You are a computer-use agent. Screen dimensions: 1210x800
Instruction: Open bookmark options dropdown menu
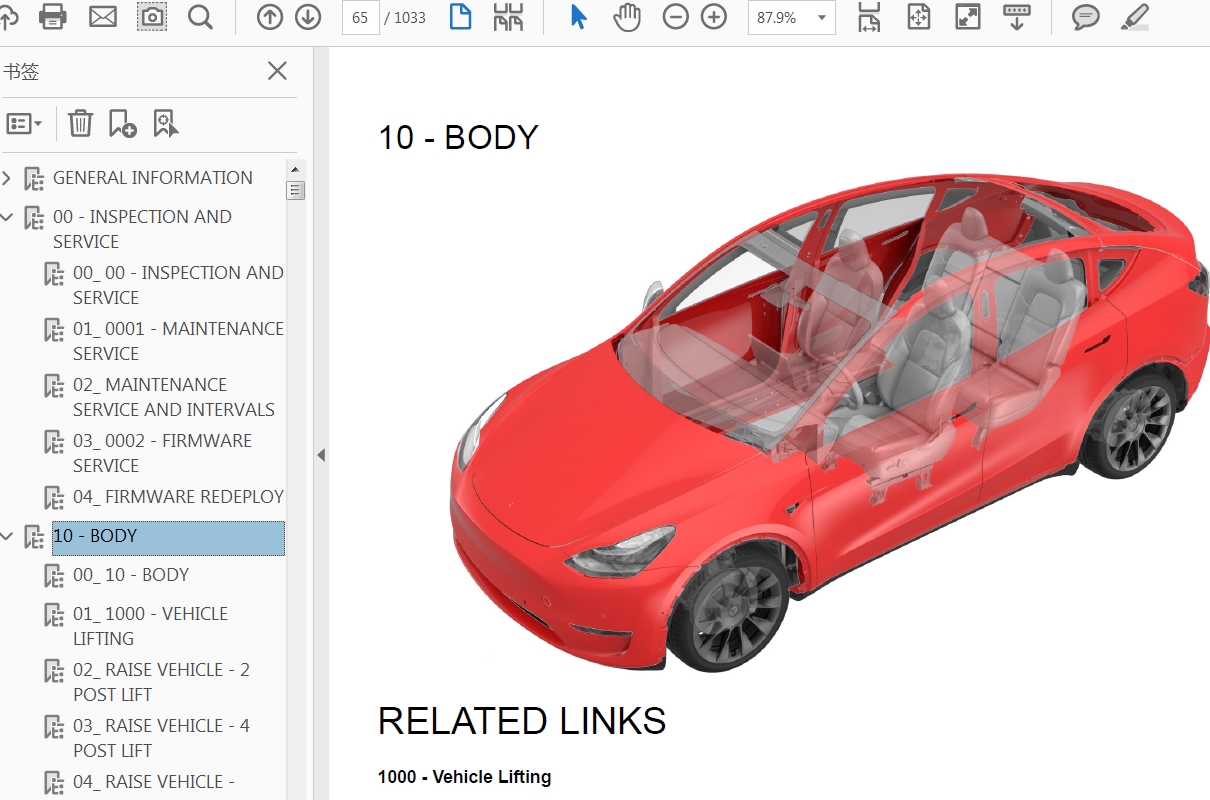pos(24,124)
